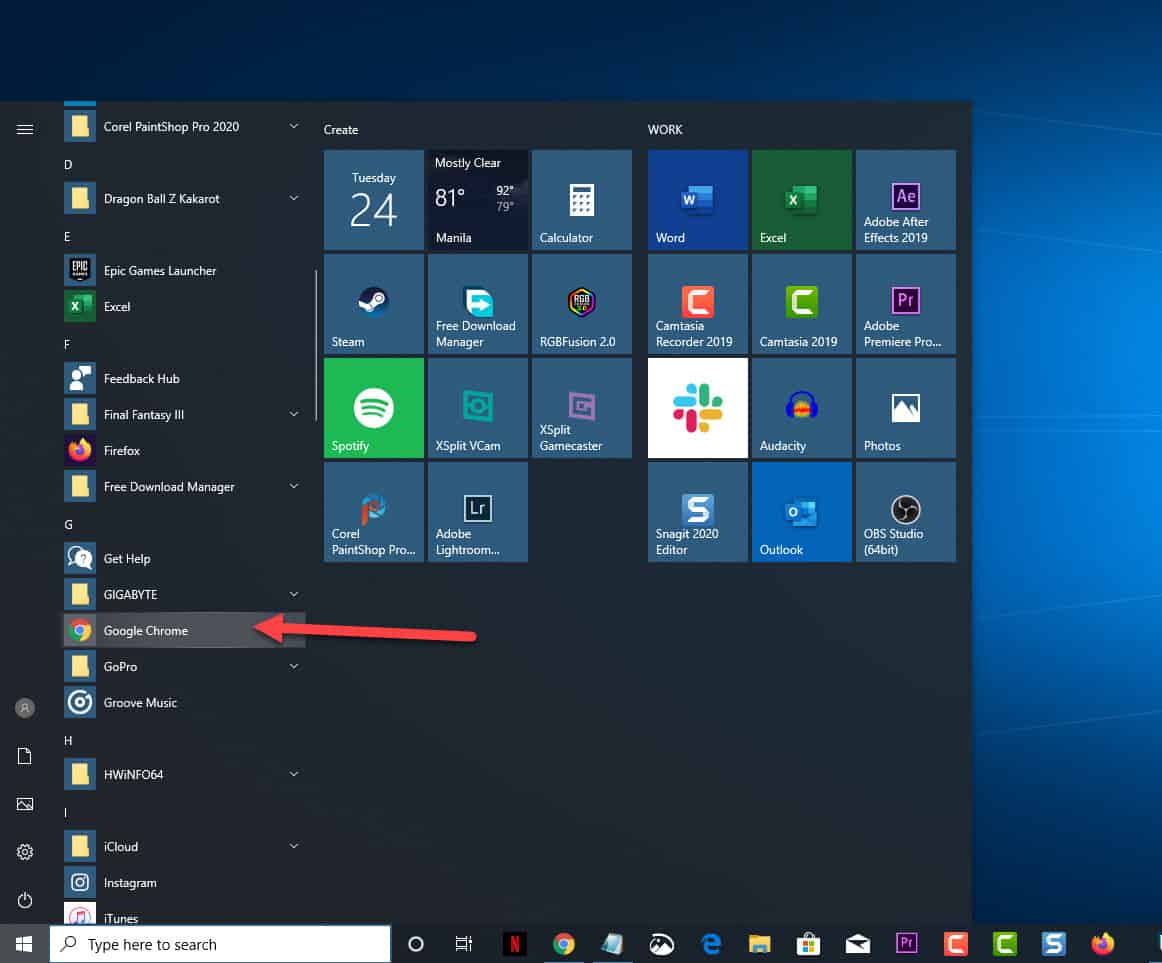Open Microsoft Edge from the taskbar

(x=711, y=944)
